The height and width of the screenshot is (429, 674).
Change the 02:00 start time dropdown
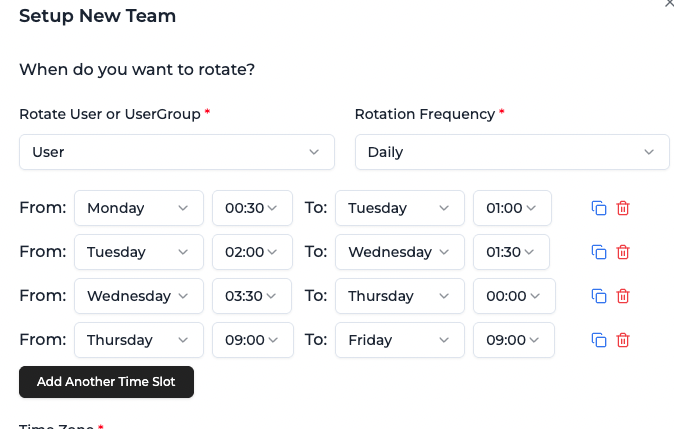tap(251, 252)
